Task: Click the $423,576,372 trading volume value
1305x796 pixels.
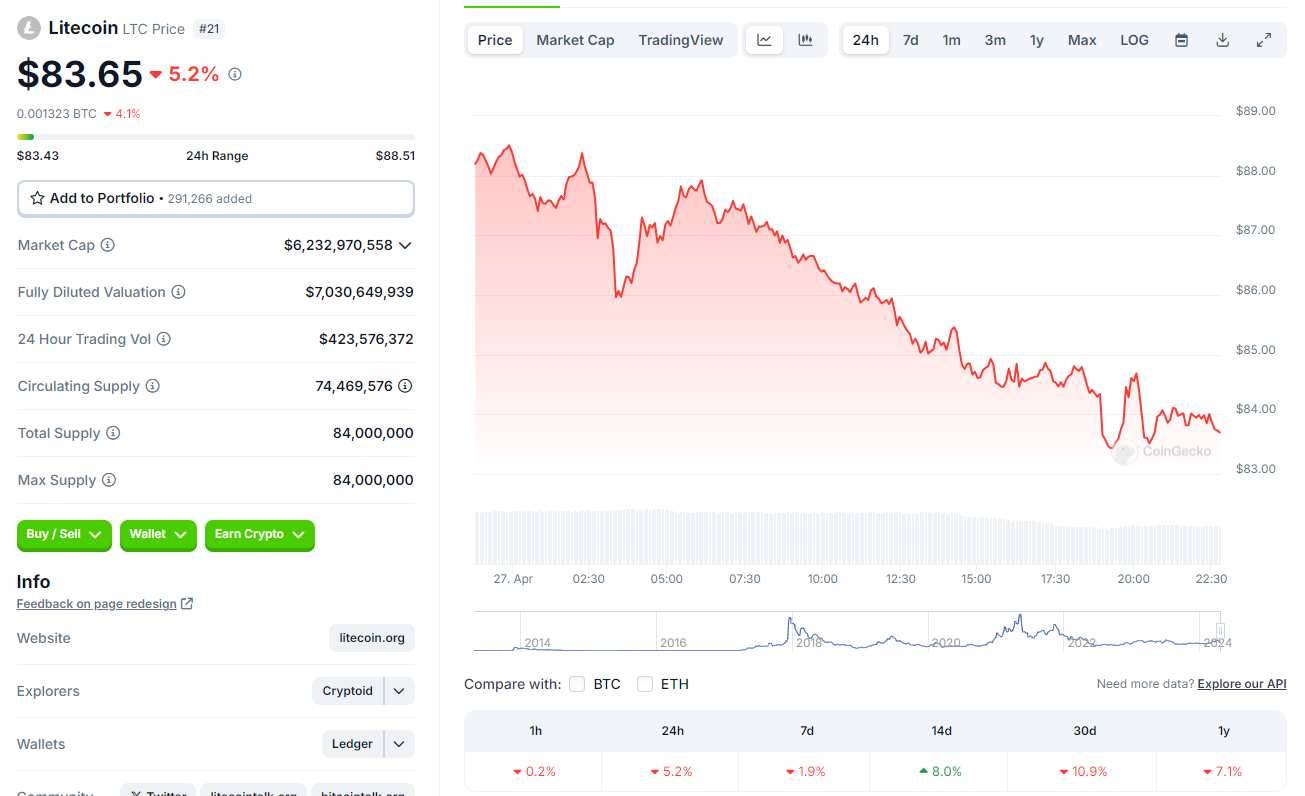Action: 366,339
